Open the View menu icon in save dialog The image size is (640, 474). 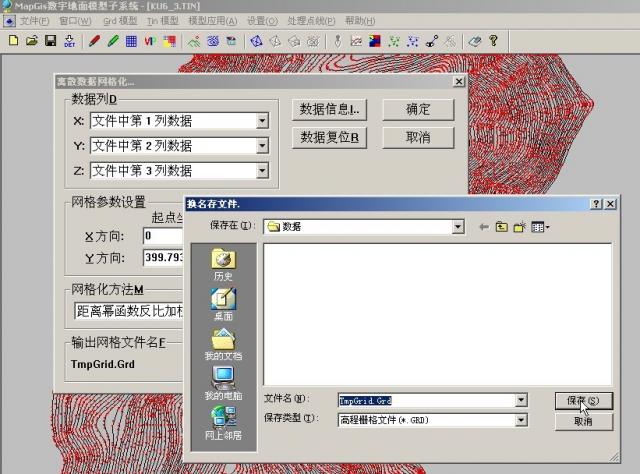541,227
